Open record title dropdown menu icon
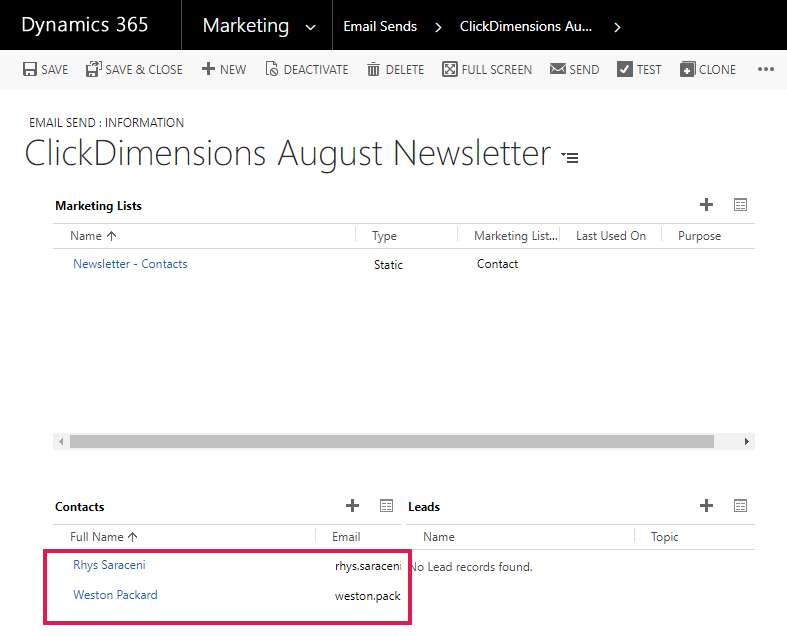This screenshot has width=787, height=636. coord(570,158)
